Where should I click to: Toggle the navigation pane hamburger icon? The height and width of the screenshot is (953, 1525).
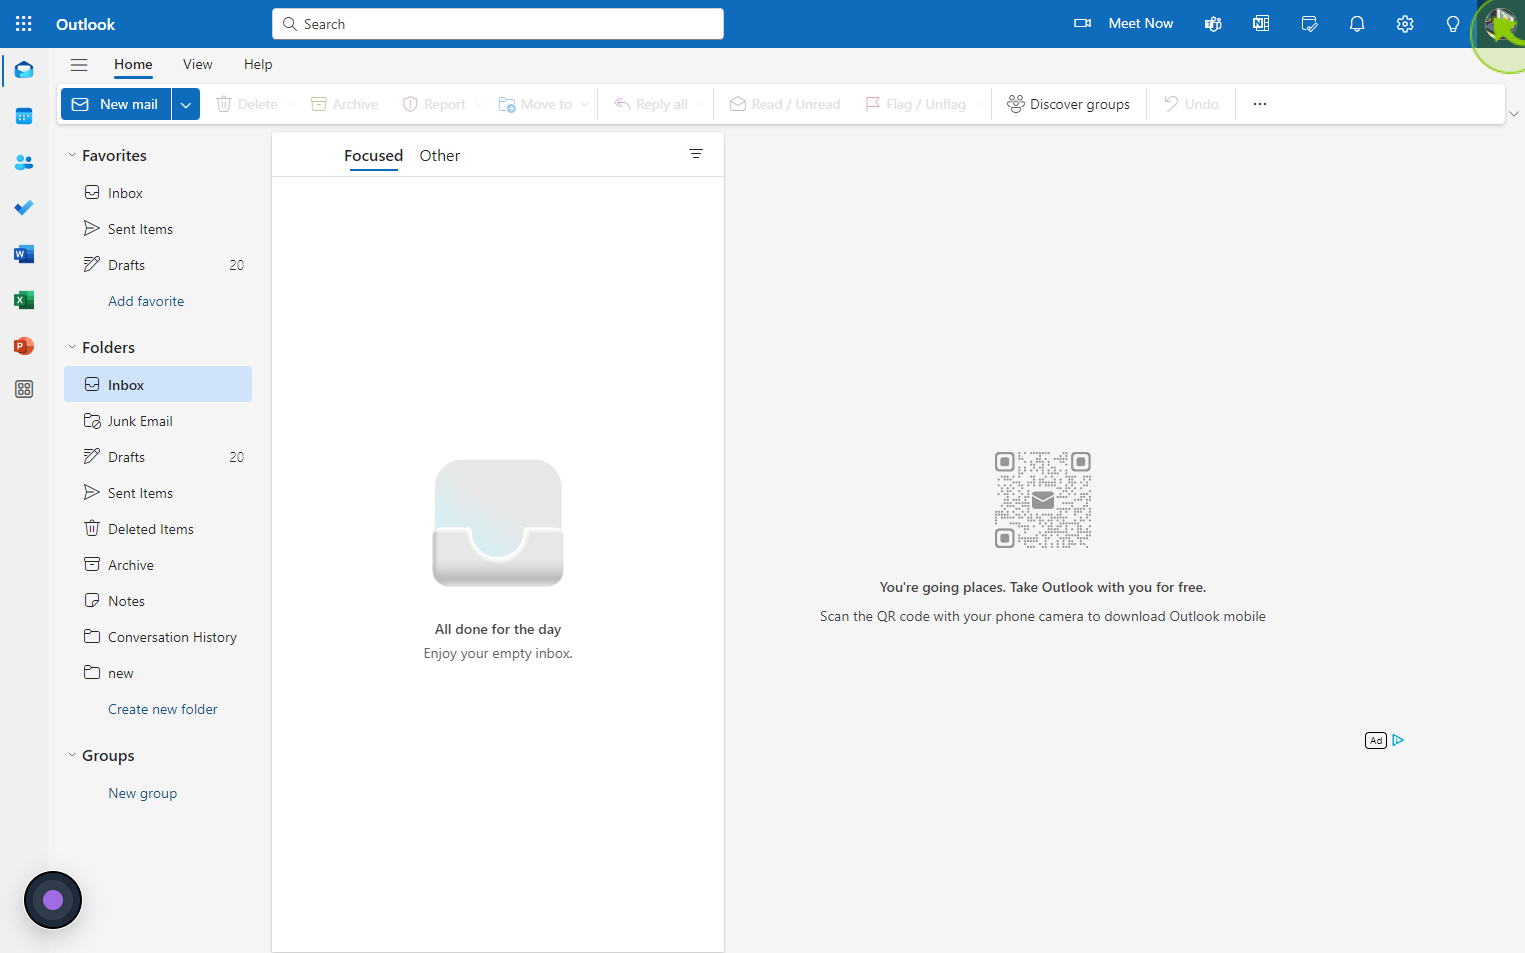(79, 65)
